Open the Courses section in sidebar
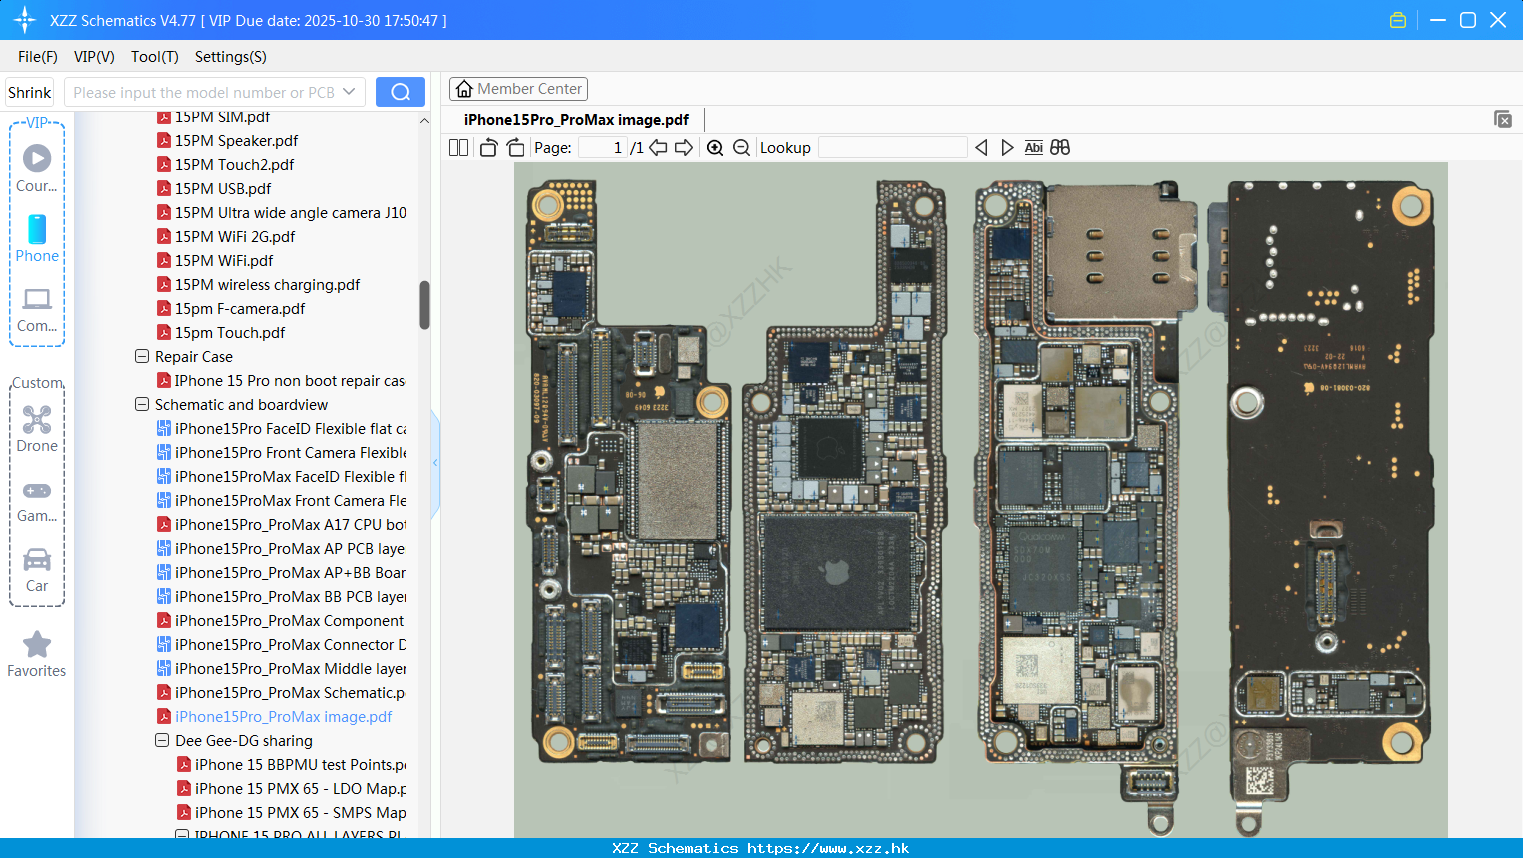1523x858 pixels. point(37,168)
